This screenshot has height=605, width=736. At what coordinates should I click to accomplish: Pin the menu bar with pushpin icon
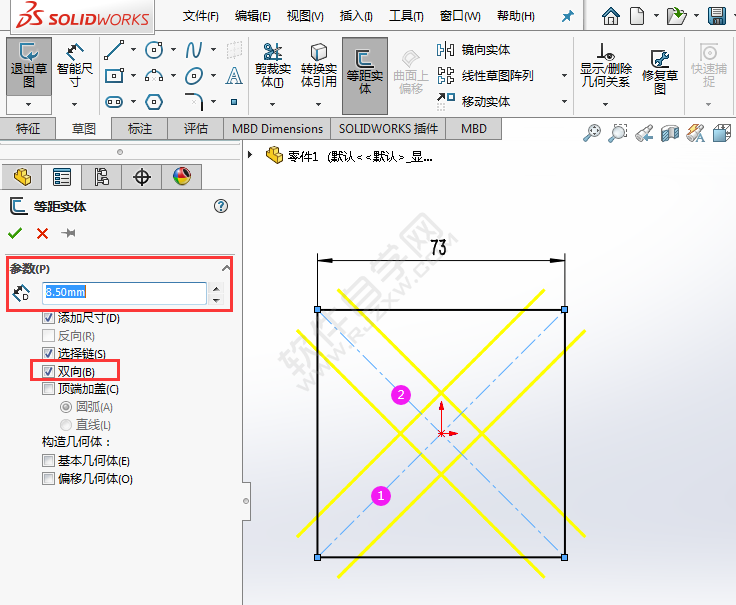(x=567, y=16)
